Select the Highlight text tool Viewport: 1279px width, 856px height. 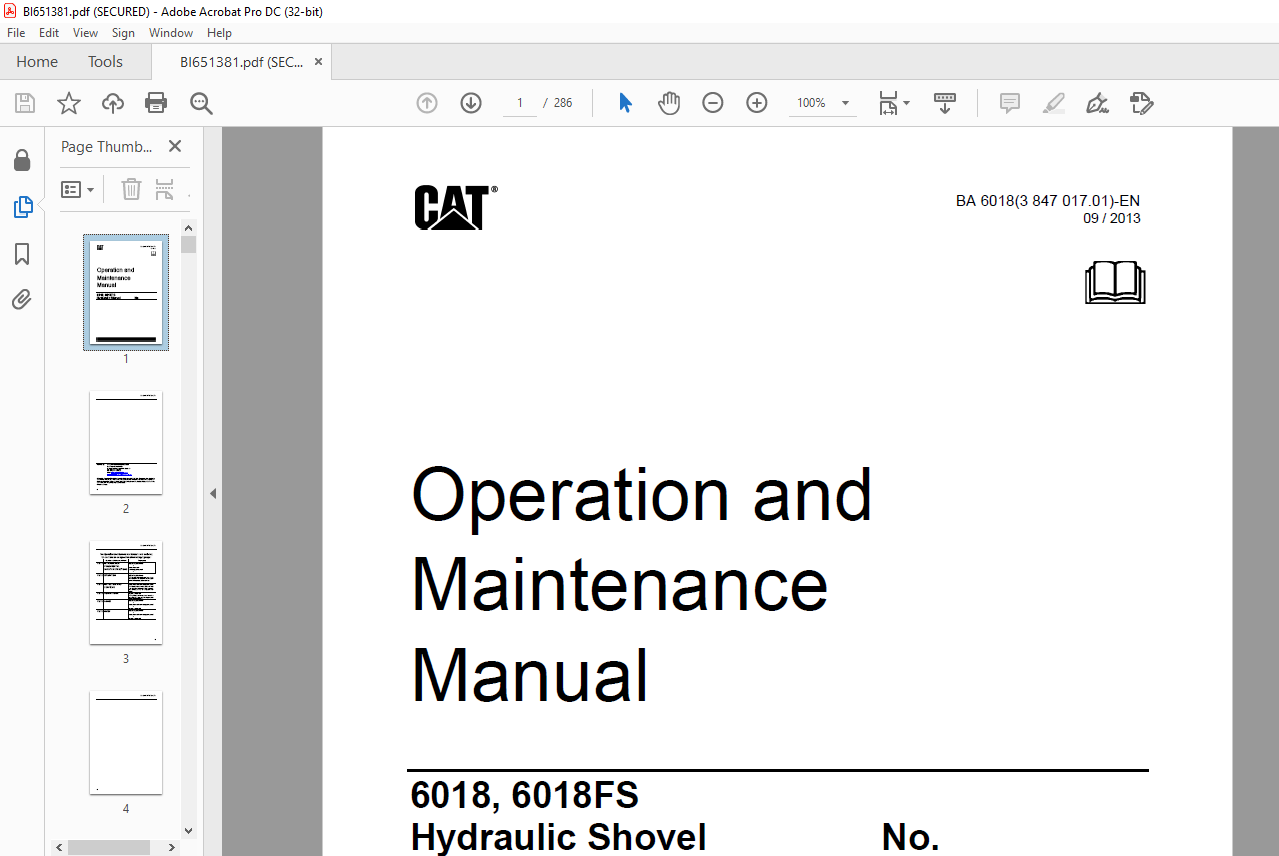(1054, 103)
